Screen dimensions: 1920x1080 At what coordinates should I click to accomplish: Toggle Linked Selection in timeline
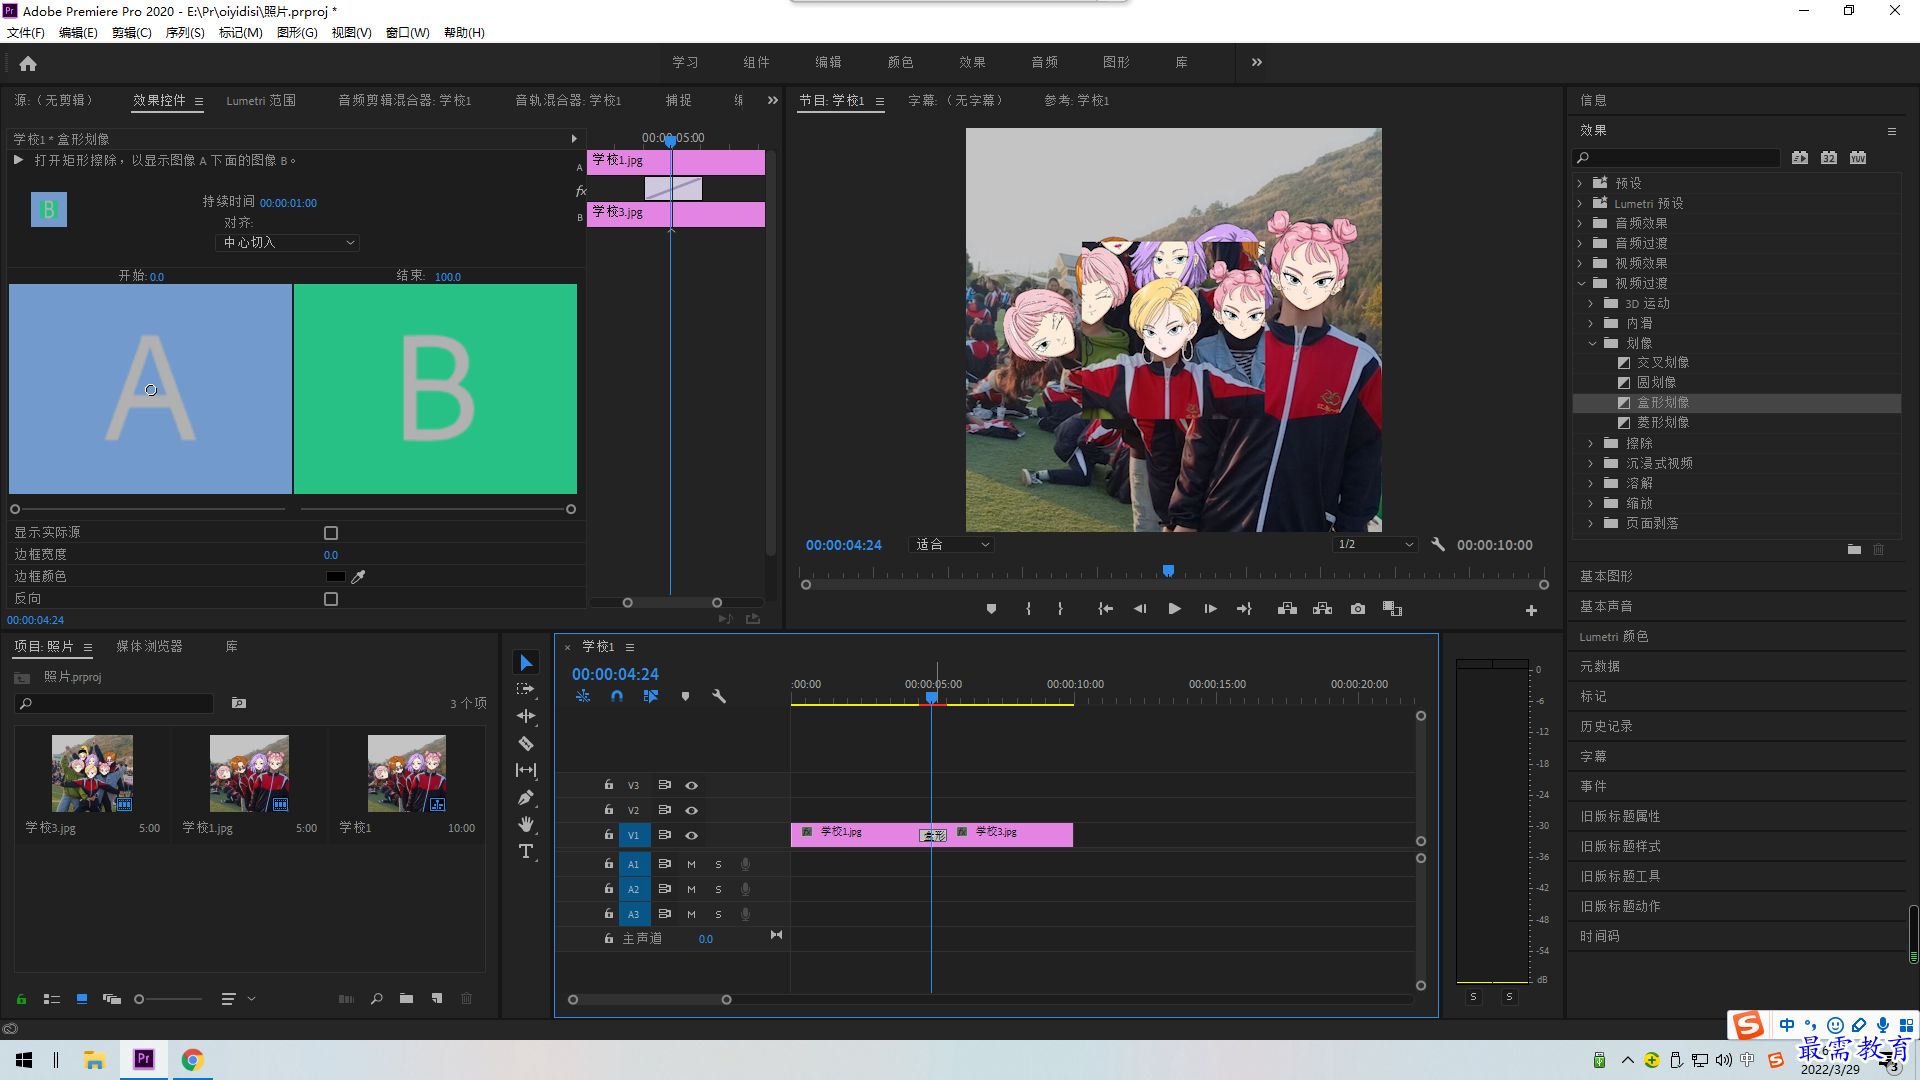(651, 696)
